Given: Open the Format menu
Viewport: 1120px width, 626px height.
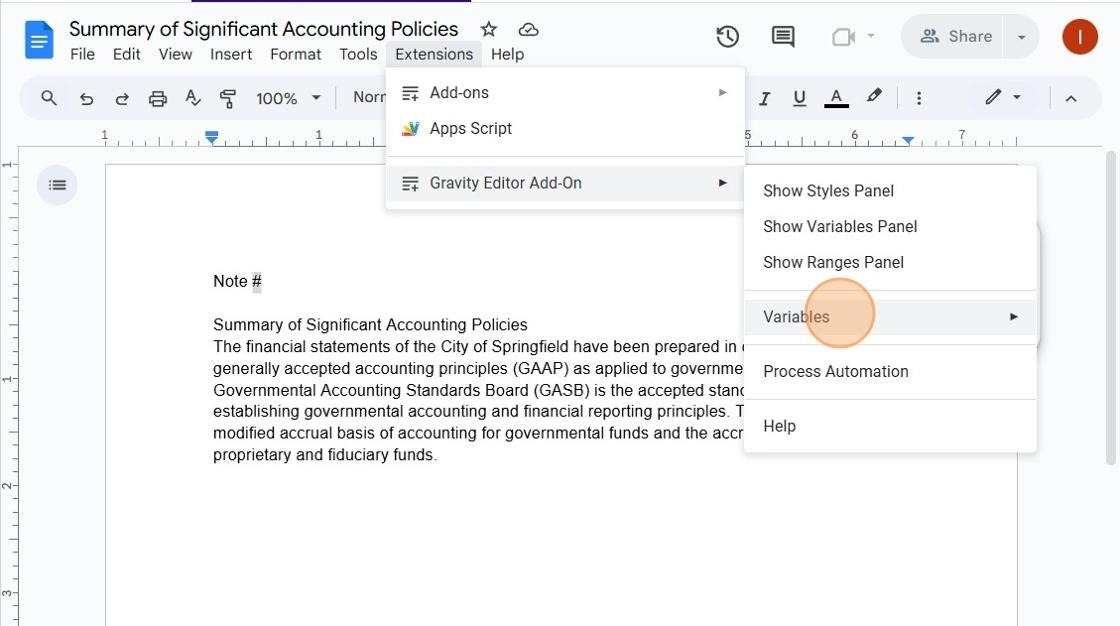Looking at the screenshot, I should [x=296, y=54].
